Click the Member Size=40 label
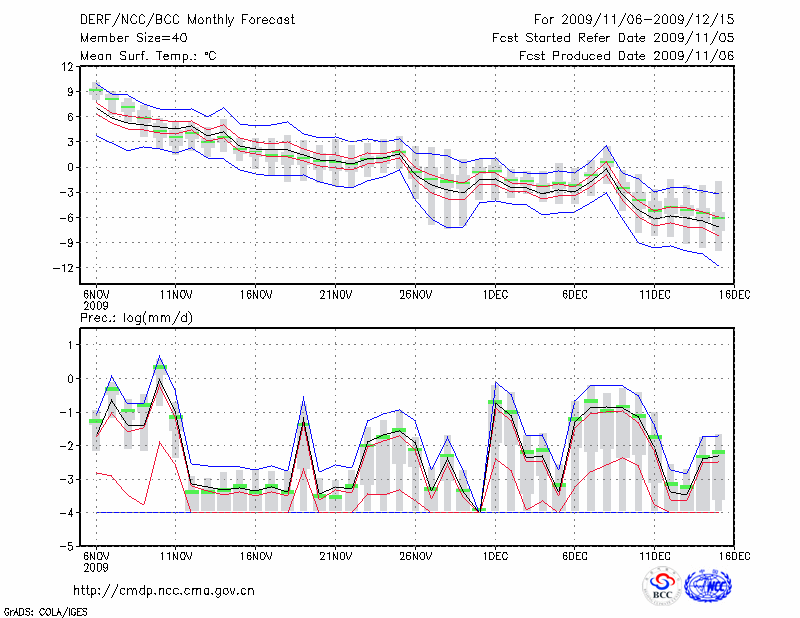This screenshot has height=618, width=800. [126, 38]
